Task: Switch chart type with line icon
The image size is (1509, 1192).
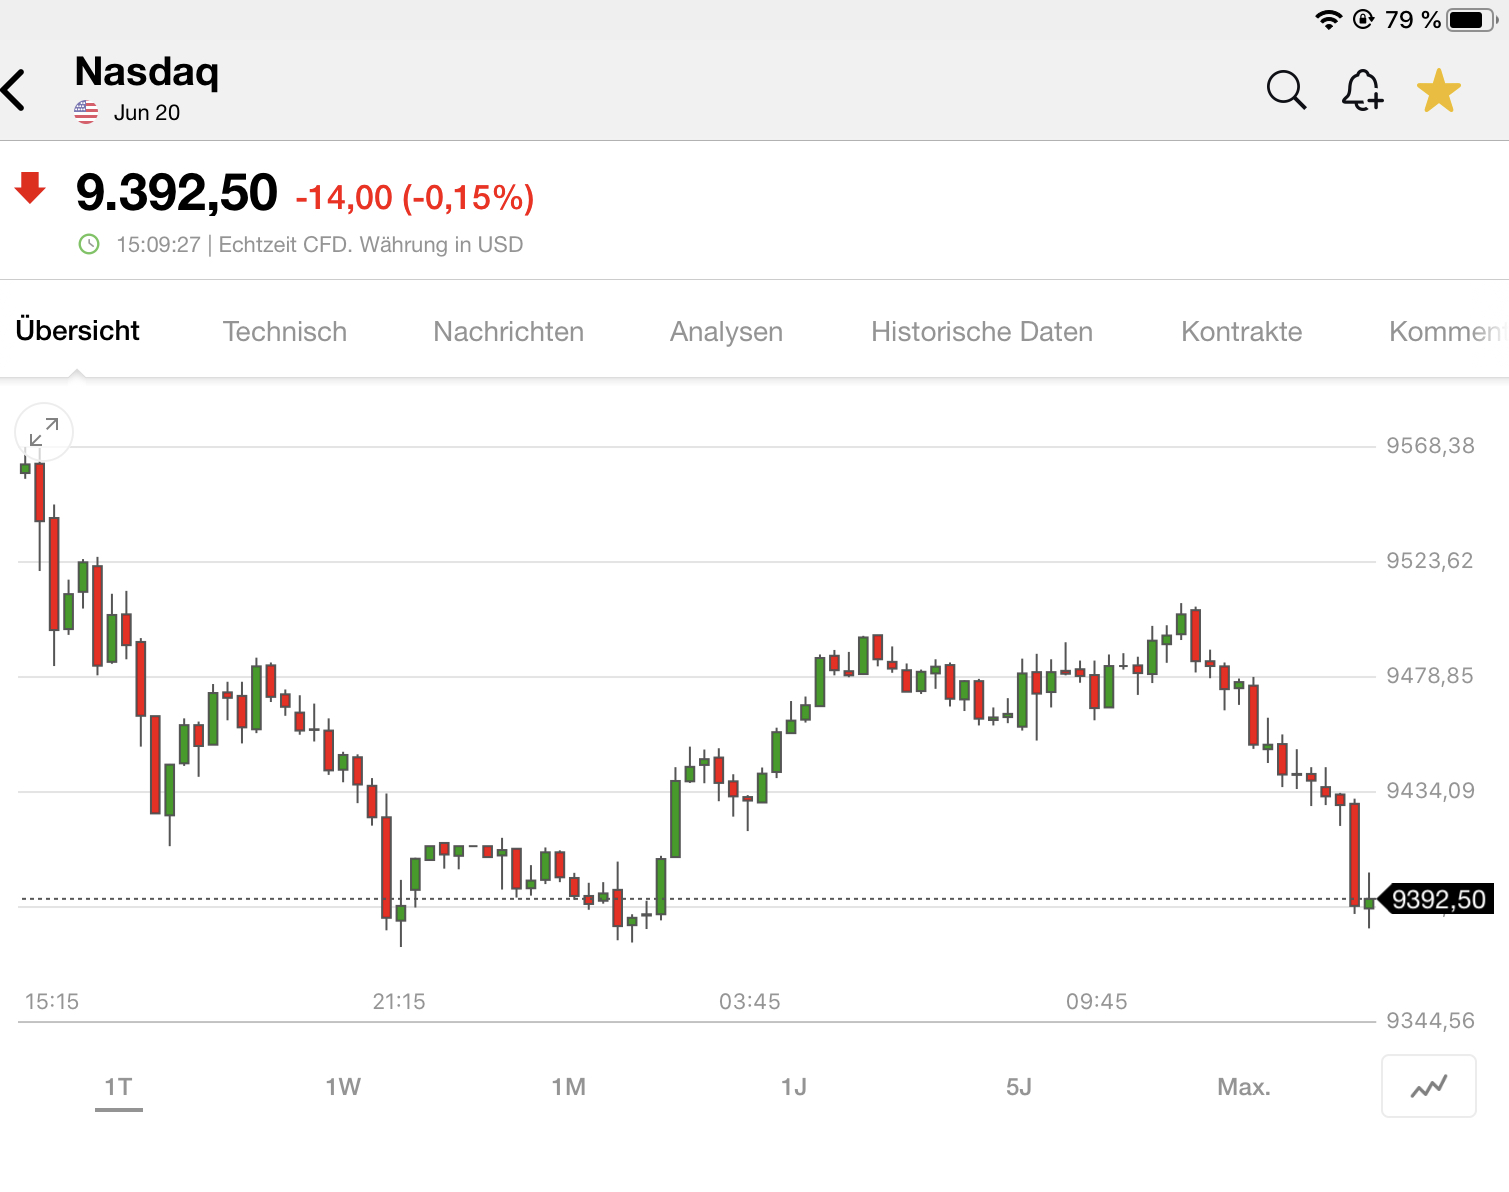Action: click(x=1428, y=1086)
